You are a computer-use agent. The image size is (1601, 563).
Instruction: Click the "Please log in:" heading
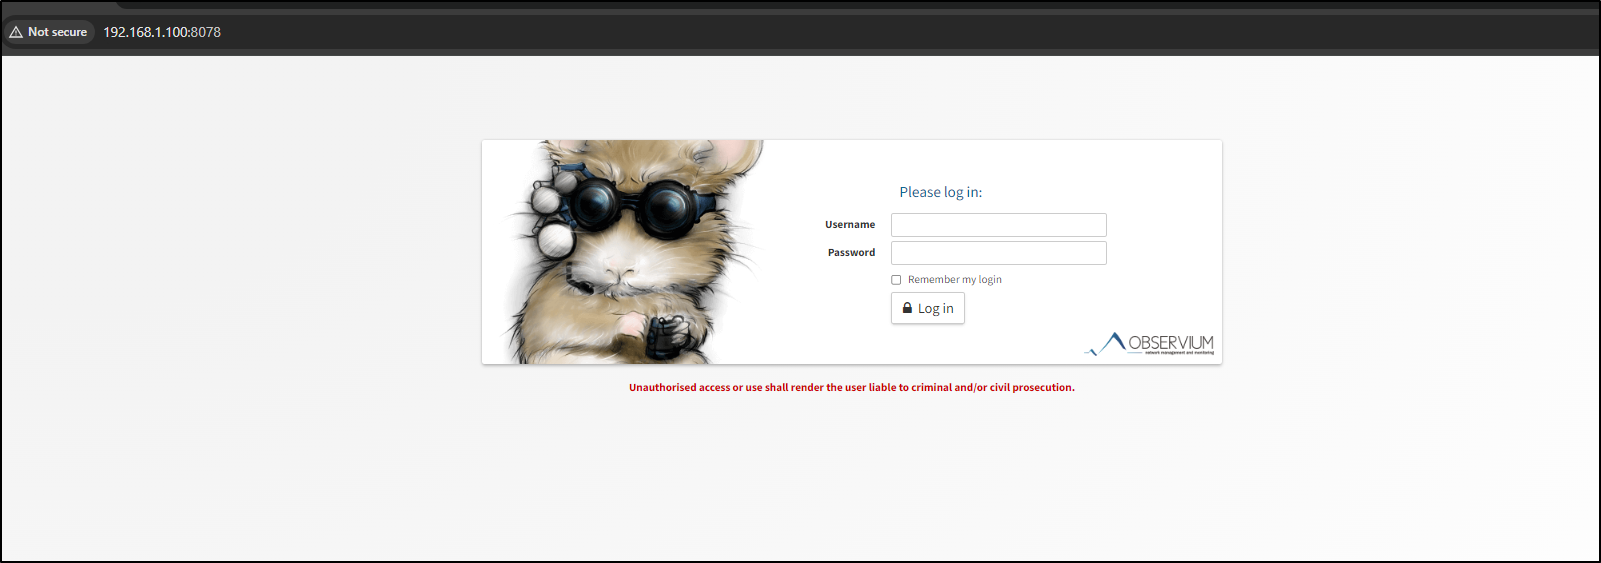point(940,192)
